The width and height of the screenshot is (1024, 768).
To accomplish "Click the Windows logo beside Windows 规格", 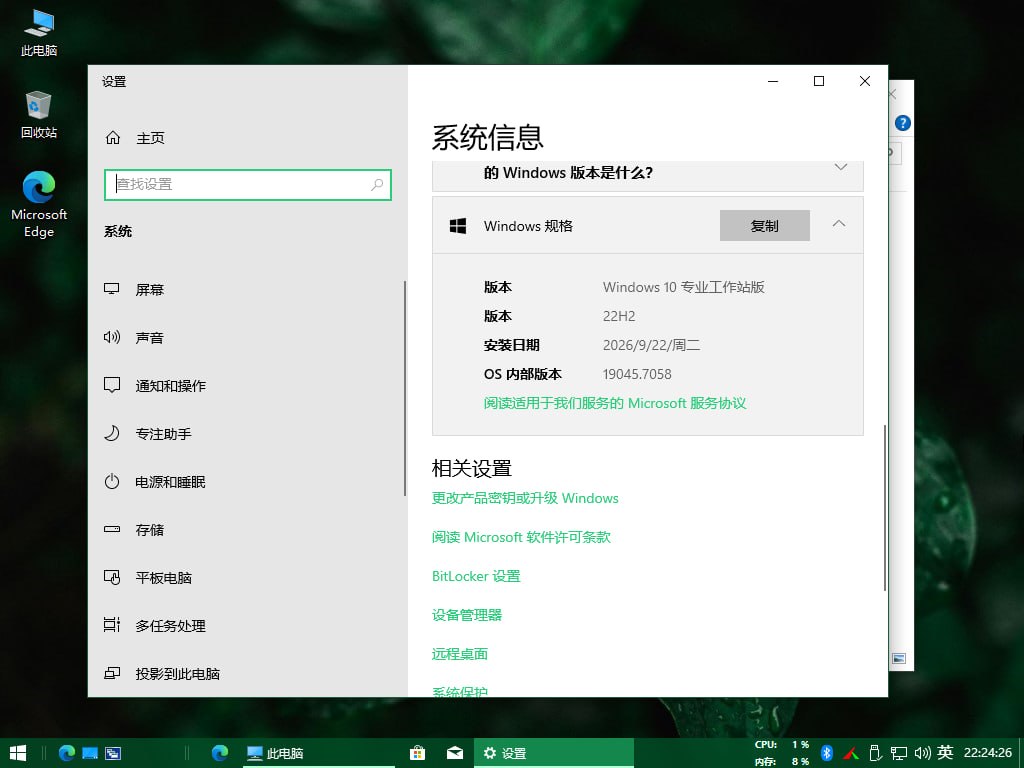I will point(458,226).
